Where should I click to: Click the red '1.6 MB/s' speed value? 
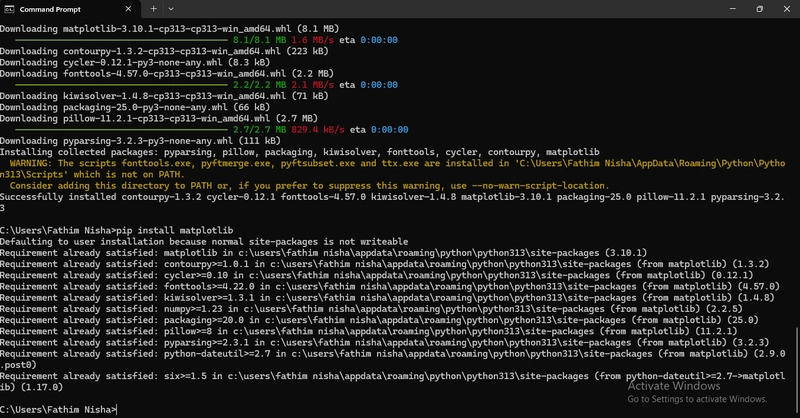312,40
